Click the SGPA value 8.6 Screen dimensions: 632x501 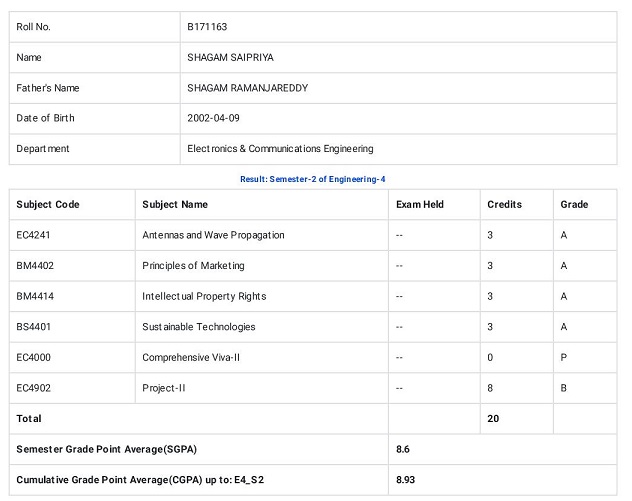point(403,449)
